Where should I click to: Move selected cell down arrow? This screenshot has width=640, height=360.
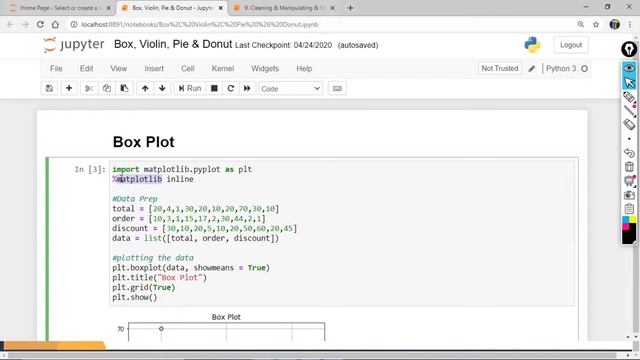[162, 89]
